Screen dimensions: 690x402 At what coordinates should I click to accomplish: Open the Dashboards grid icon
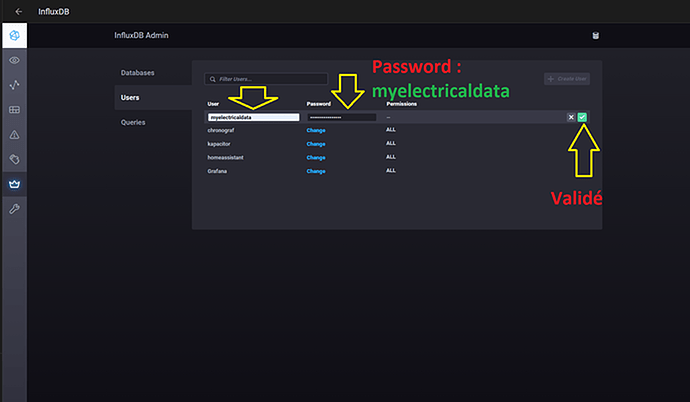tap(15, 110)
